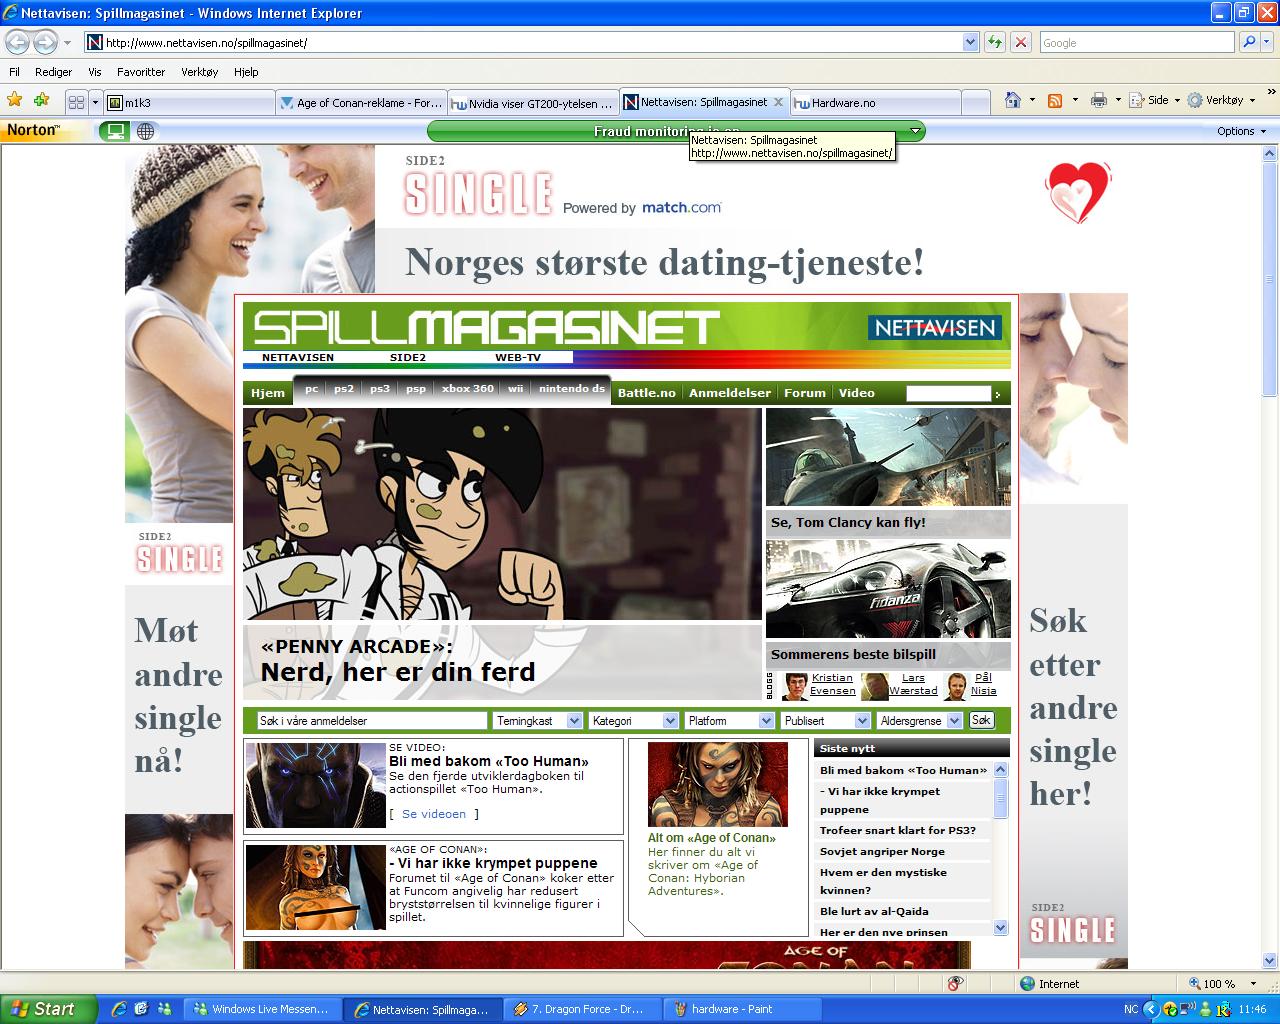Open Favorites Center star icon

[15, 100]
